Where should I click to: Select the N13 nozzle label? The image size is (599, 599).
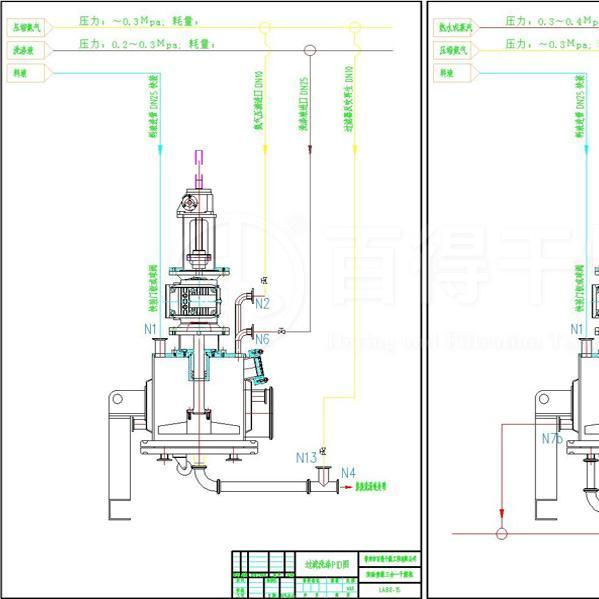306,457
